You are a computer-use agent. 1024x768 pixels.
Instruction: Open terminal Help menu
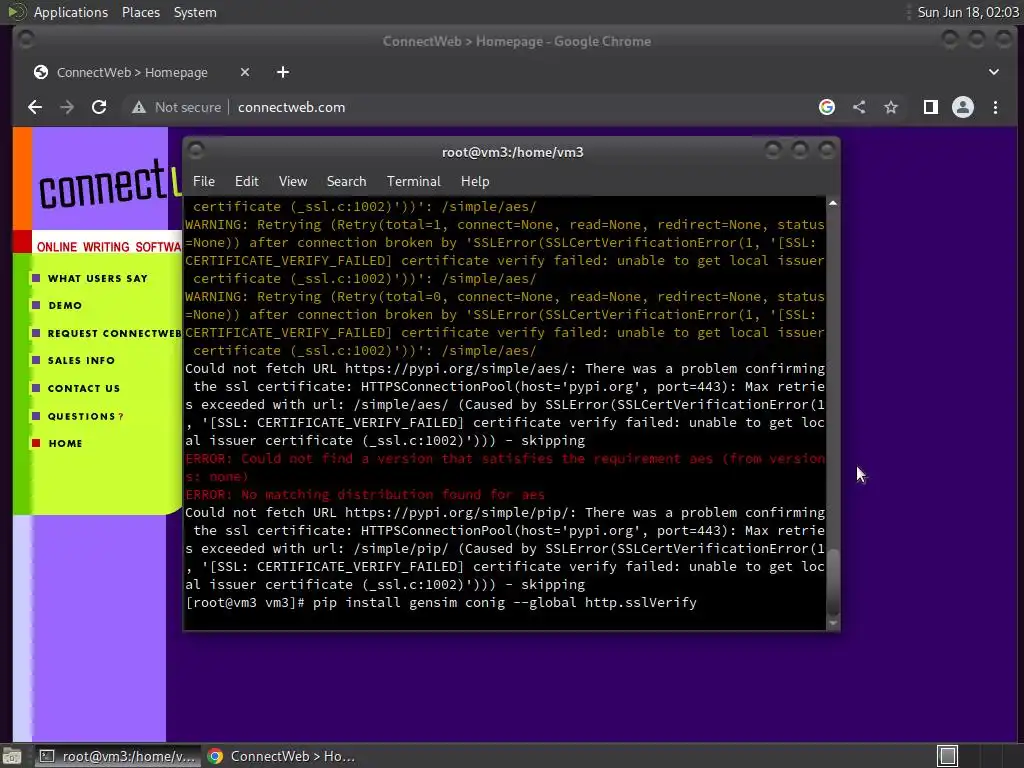(x=475, y=181)
